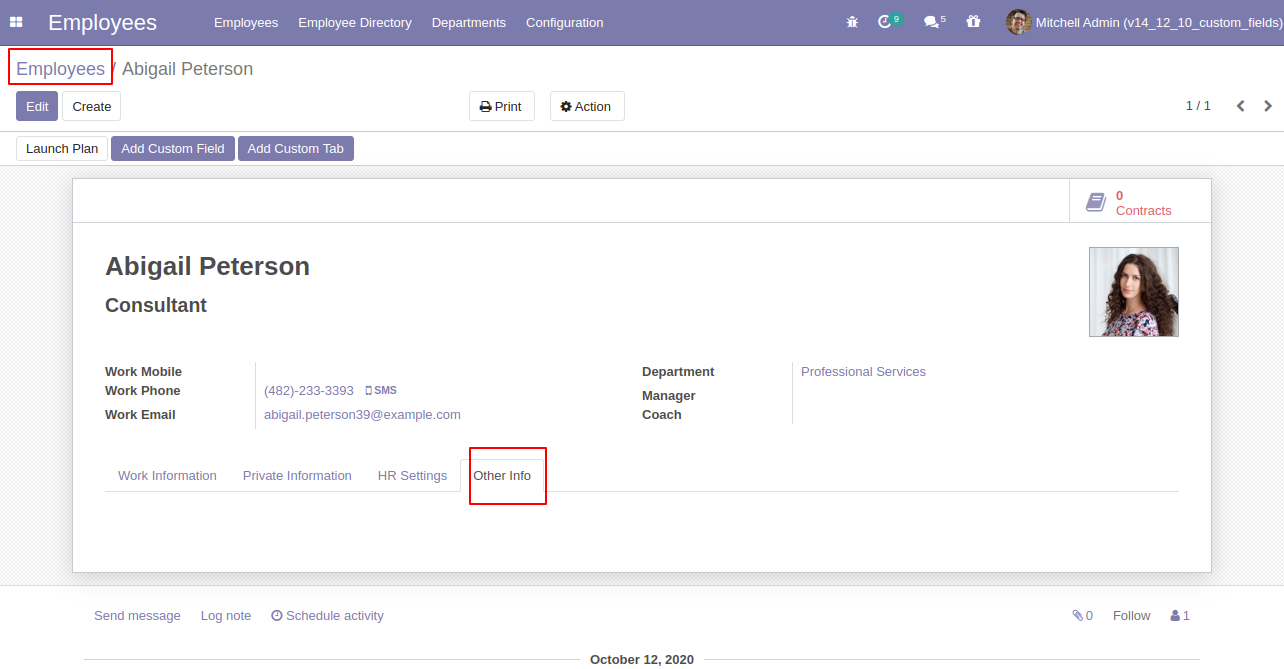Send SMS to work phone
Viewport: 1284px width, 669px height.
[381, 391]
